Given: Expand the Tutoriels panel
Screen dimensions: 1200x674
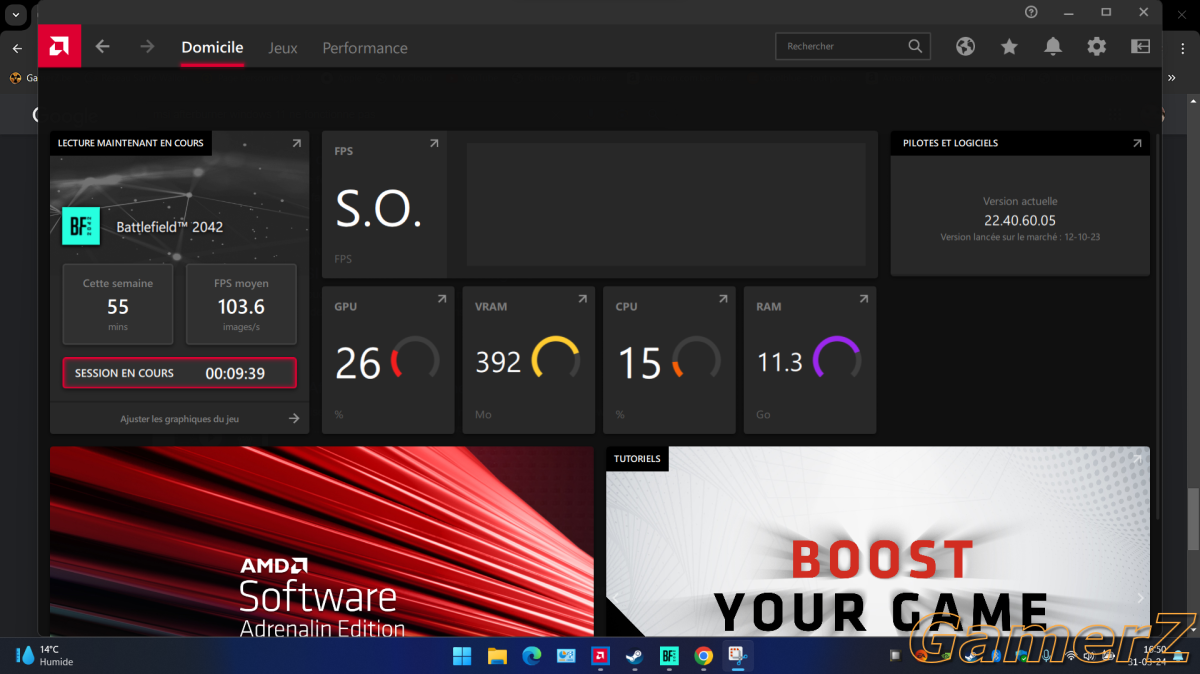Looking at the screenshot, I should coord(1137,459).
